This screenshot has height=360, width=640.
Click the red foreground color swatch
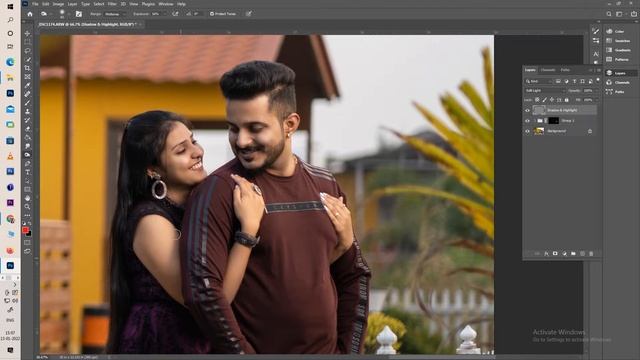(x=25, y=231)
